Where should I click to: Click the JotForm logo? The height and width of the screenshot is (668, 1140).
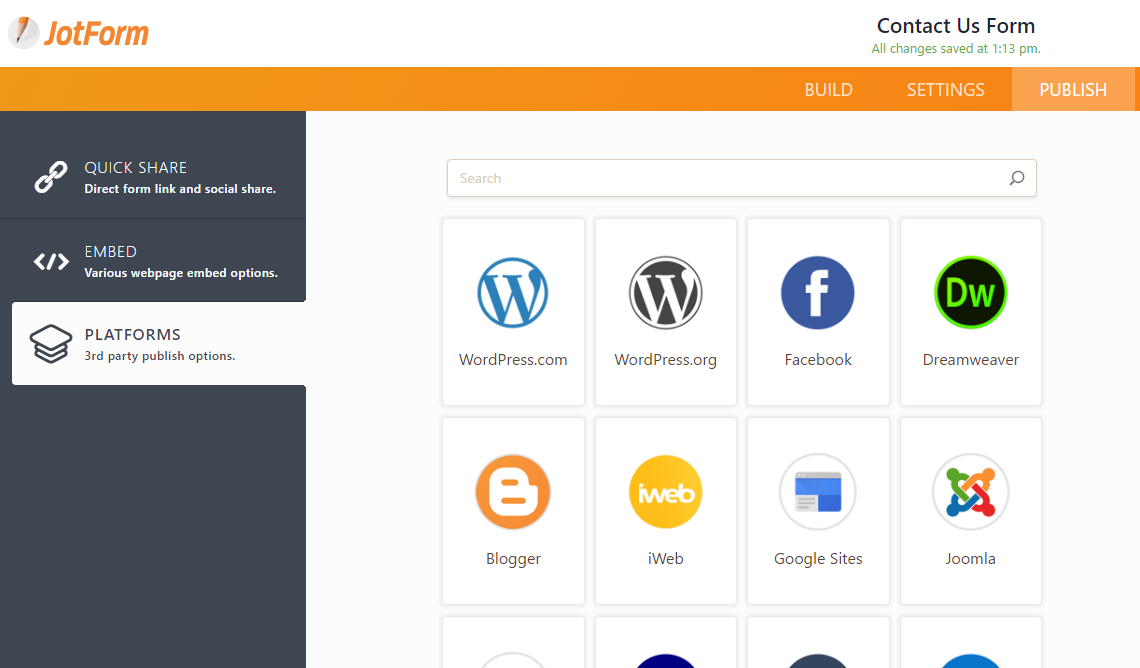(x=79, y=33)
